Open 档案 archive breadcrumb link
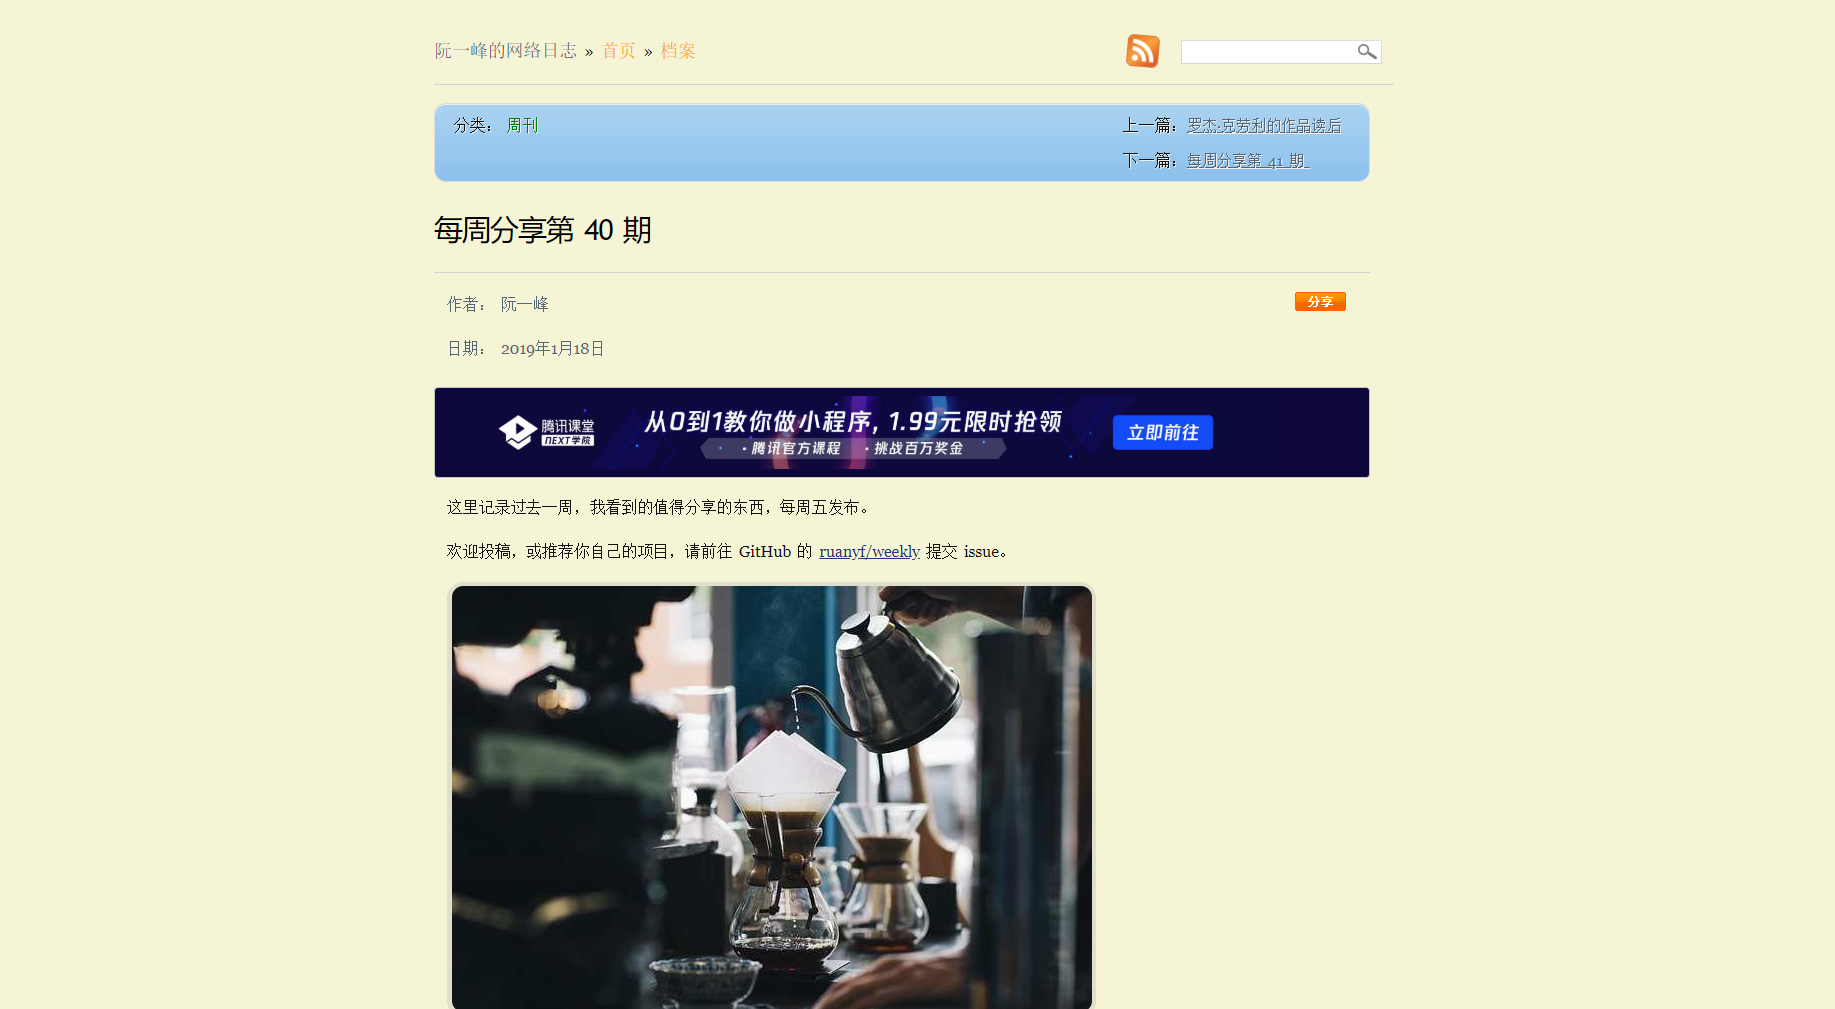1835x1009 pixels. [x=678, y=51]
